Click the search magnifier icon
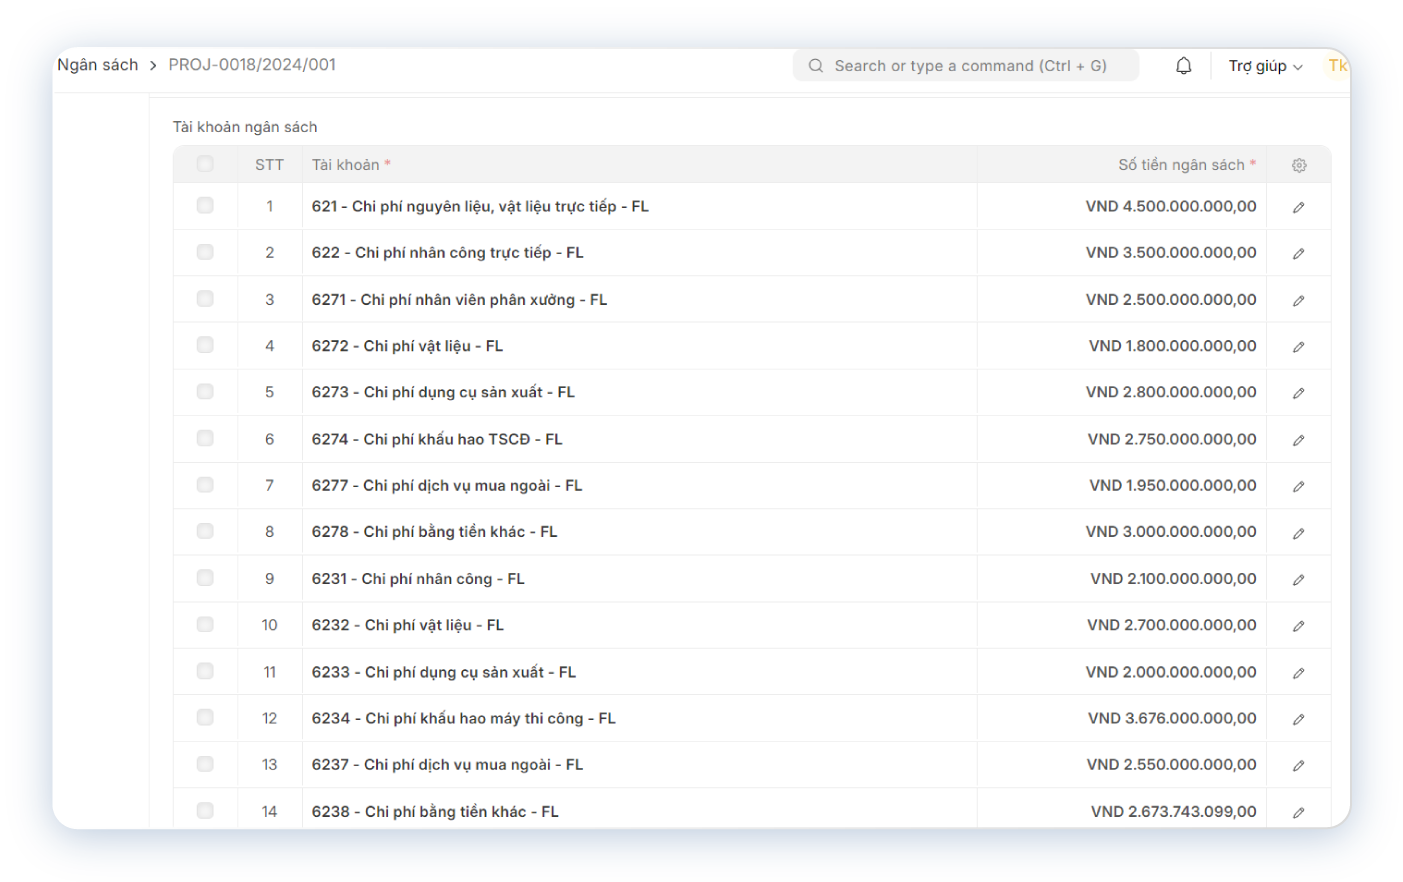 (816, 66)
